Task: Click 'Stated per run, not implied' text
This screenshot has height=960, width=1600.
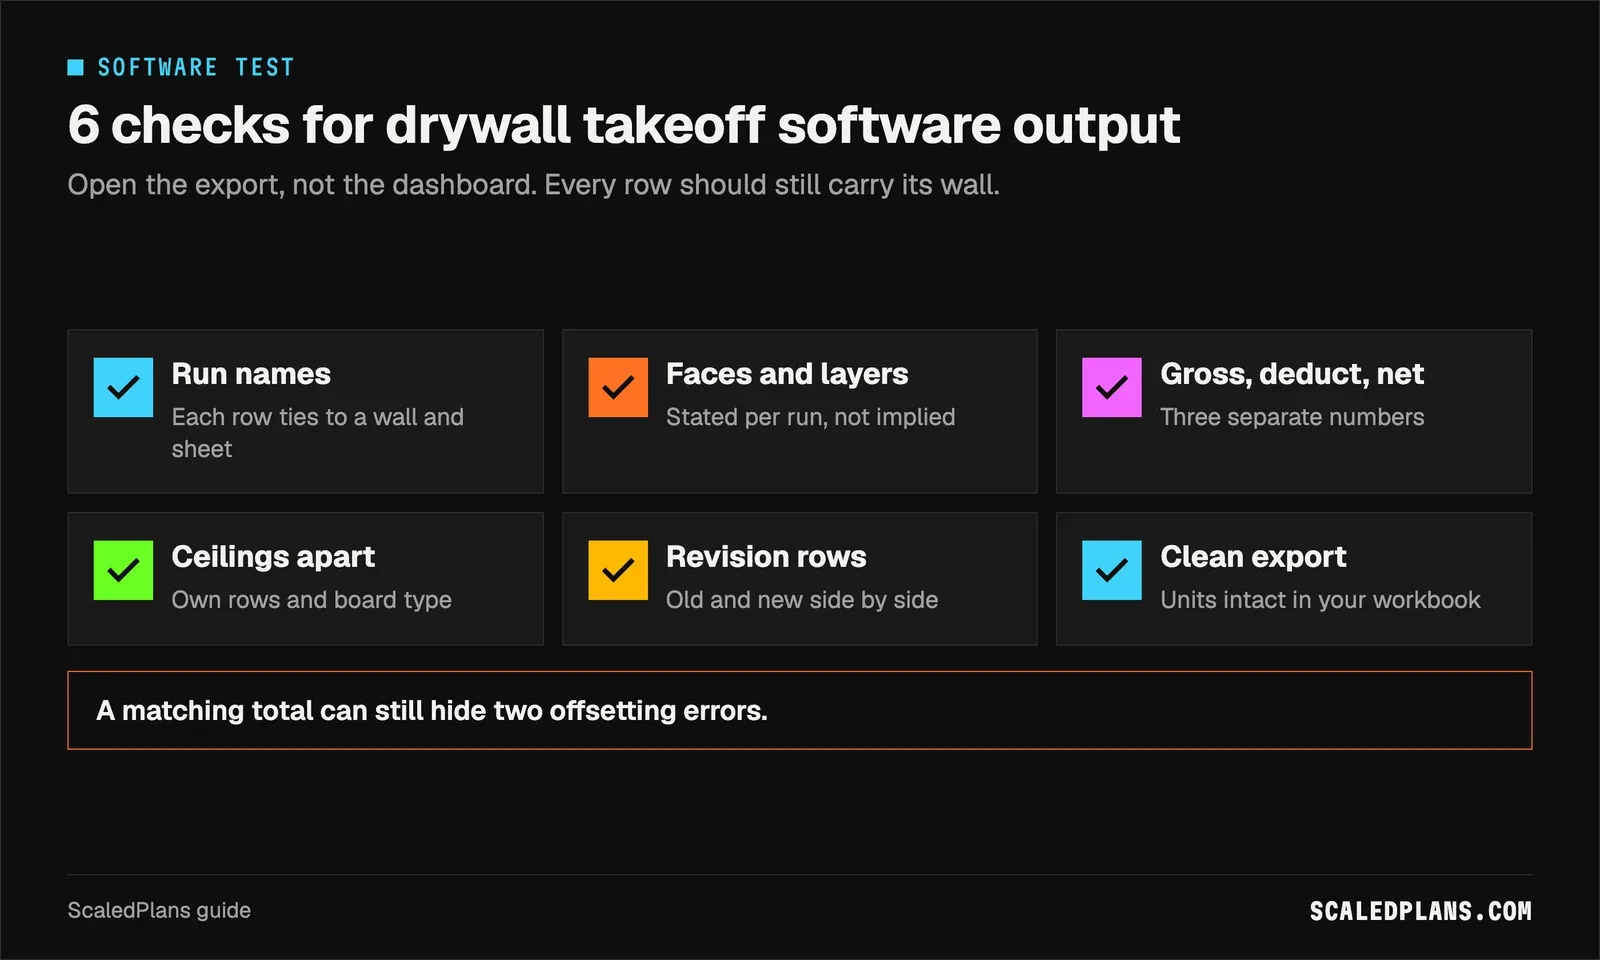Action: click(x=811, y=417)
